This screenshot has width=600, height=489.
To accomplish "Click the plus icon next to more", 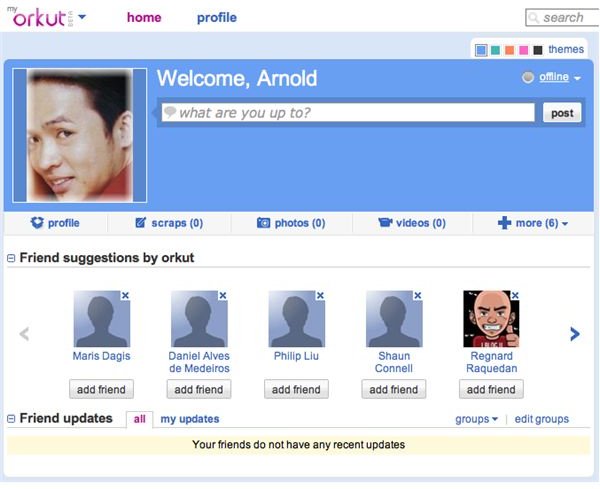I will 504,223.
